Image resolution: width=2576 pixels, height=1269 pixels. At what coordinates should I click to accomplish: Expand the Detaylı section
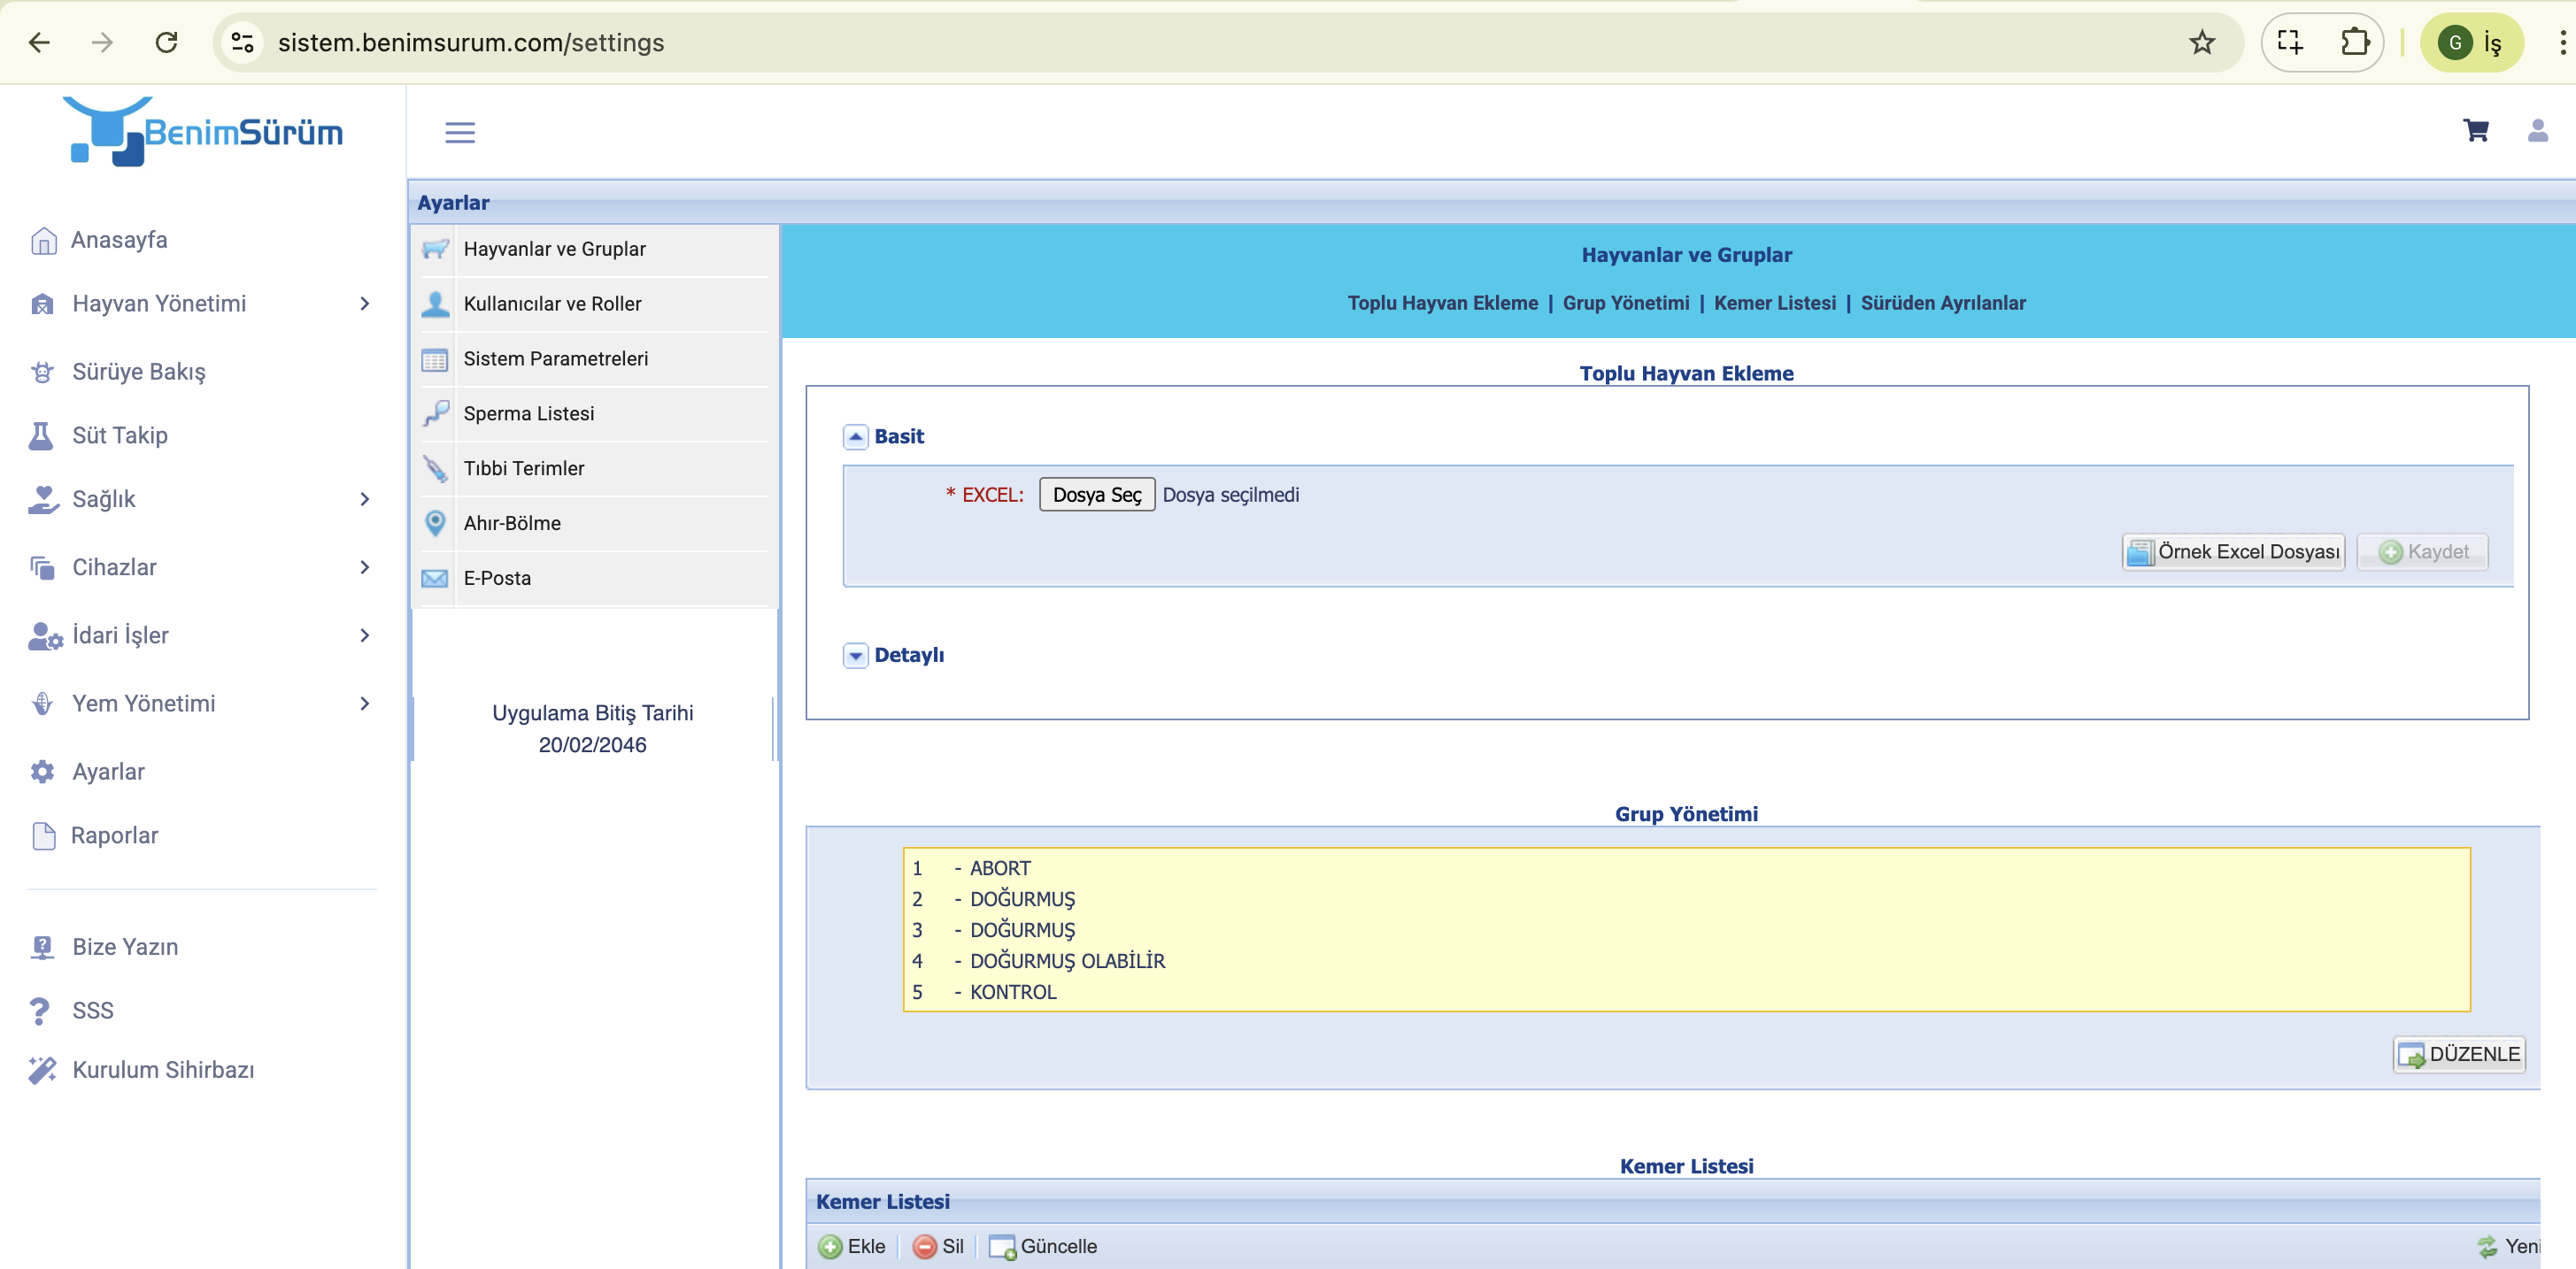tap(856, 655)
